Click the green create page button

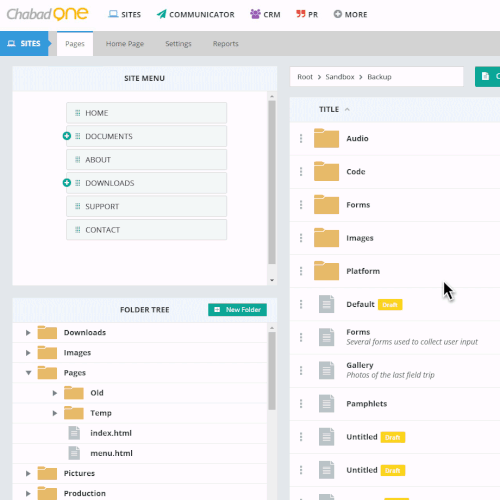click(x=488, y=77)
